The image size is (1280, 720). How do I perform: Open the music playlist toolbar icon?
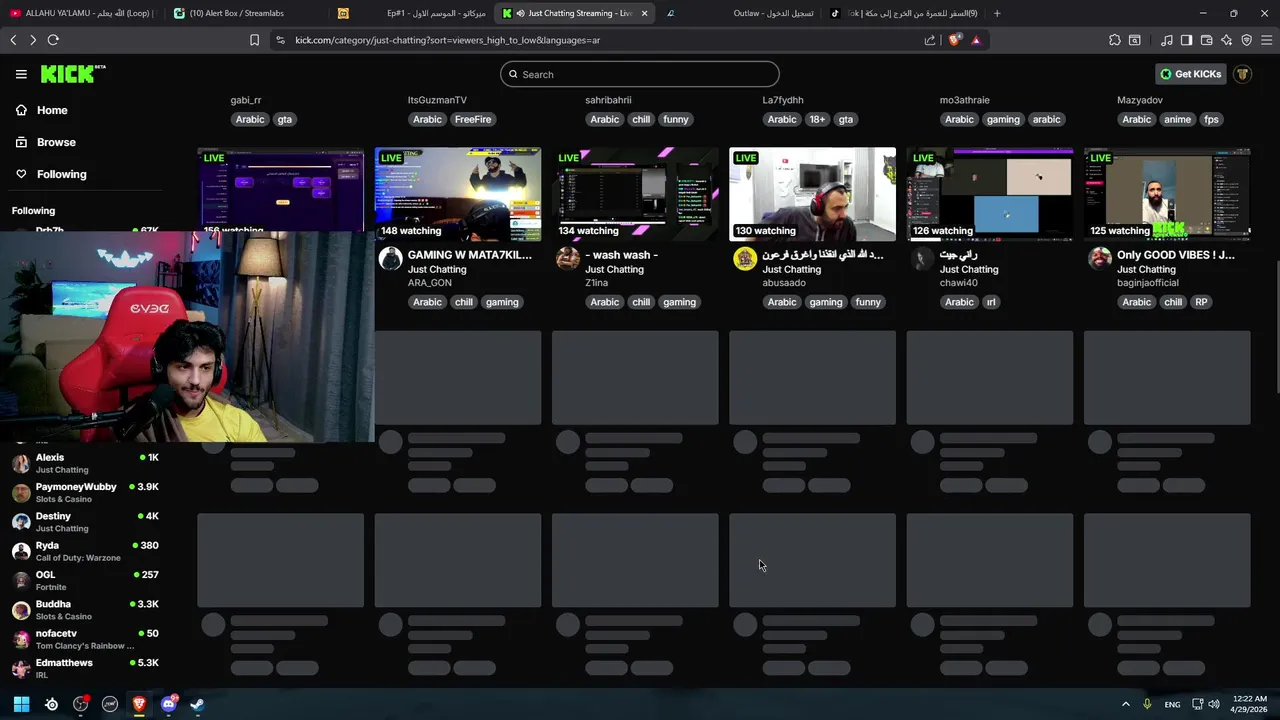click(1167, 40)
